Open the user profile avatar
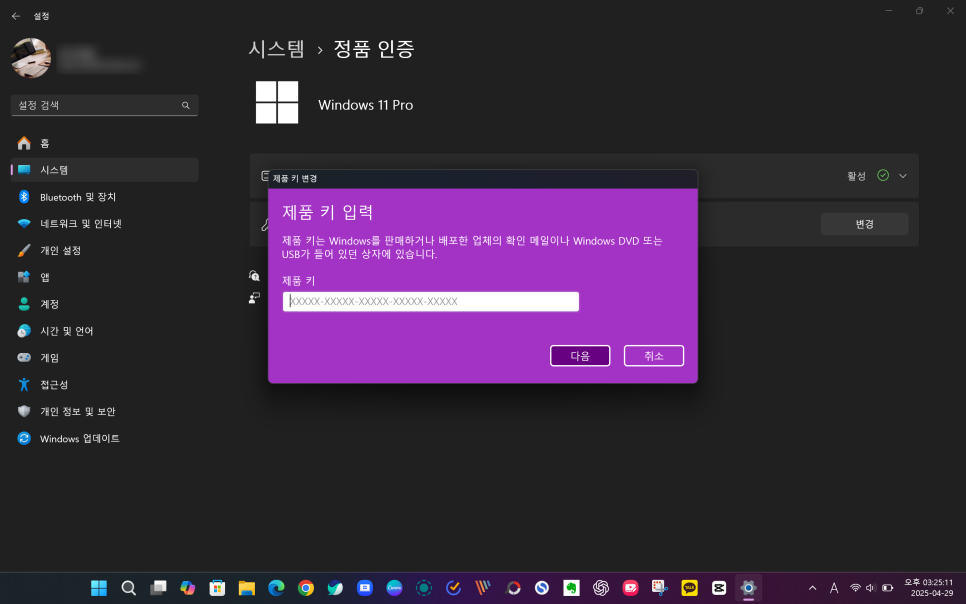This screenshot has height=604, width=966. [x=31, y=58]
